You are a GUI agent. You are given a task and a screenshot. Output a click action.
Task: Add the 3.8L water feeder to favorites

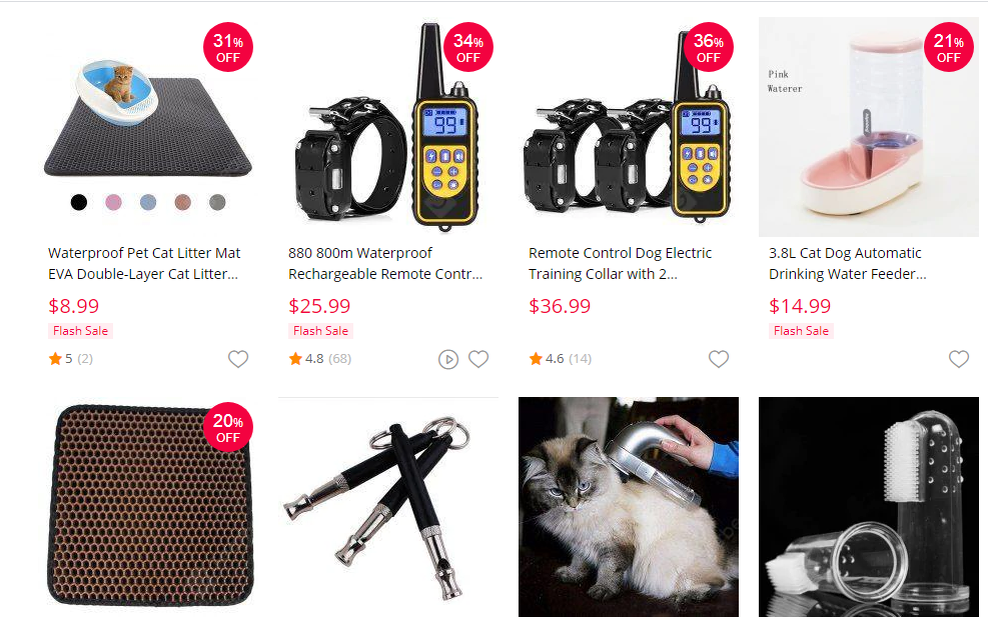pos(958,359)
